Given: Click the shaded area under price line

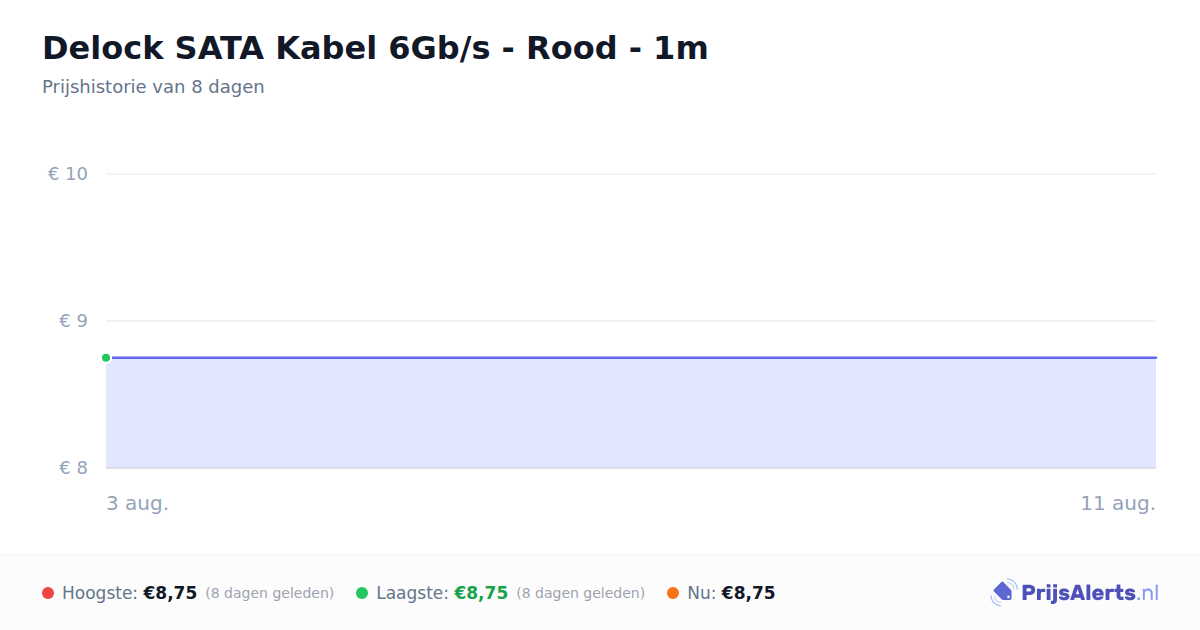Looking at the screenshot, I should (631, 413).
